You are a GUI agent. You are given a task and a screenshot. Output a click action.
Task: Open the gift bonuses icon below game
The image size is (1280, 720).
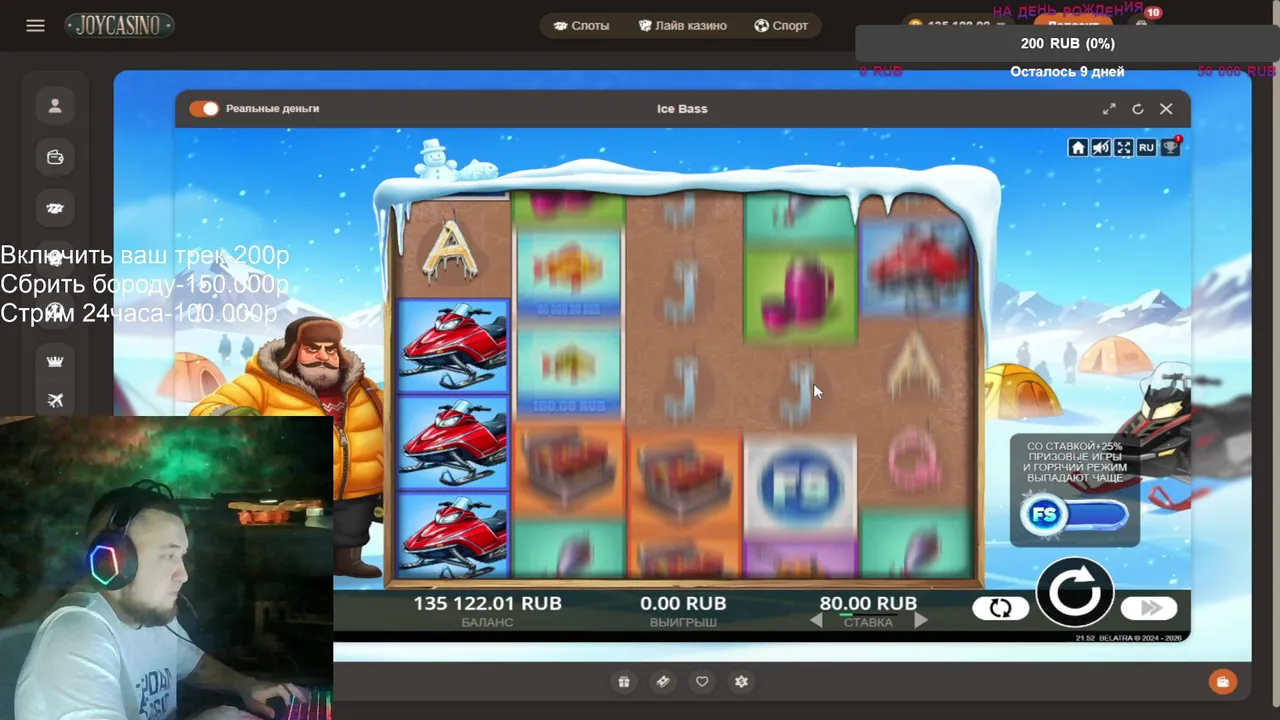pos(624,682)
